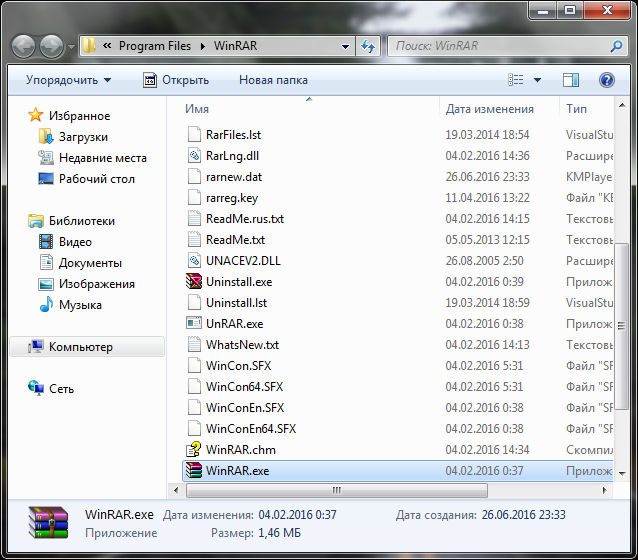The width and height of the screenshot is (638, 560).
Task: Click horizontal scrollbar left arrow
Action: pyautogui.click(x=176, y=490)
